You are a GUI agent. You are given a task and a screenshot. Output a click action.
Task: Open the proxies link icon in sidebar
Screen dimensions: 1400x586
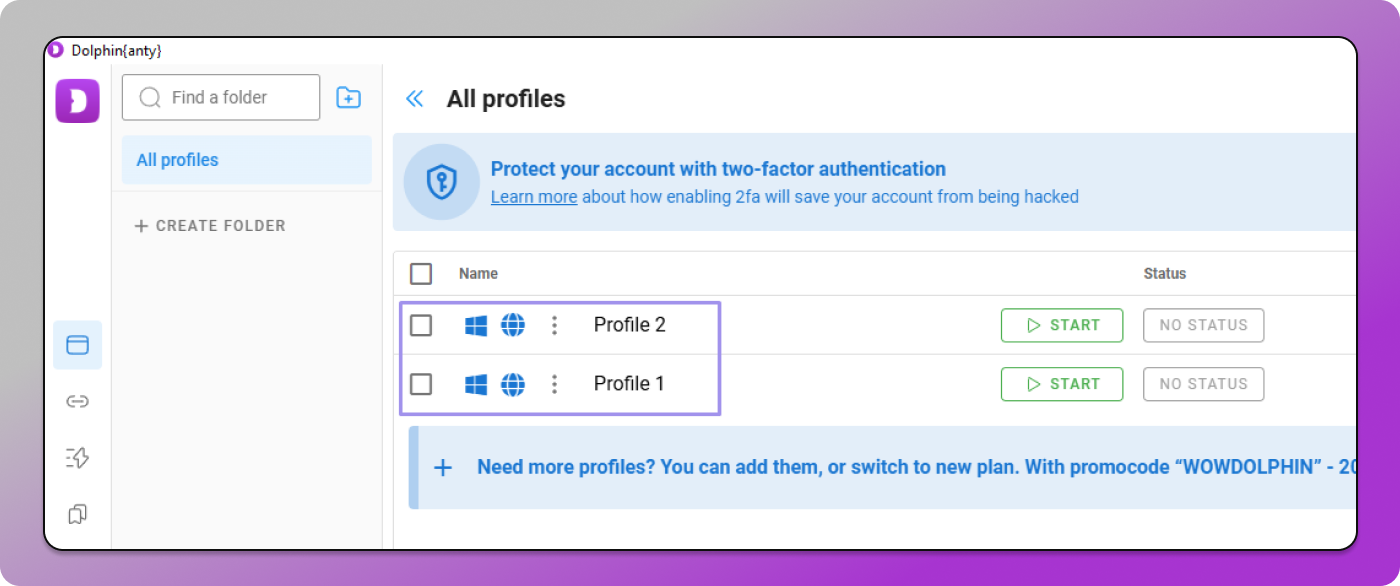click(x=77, y=402)
